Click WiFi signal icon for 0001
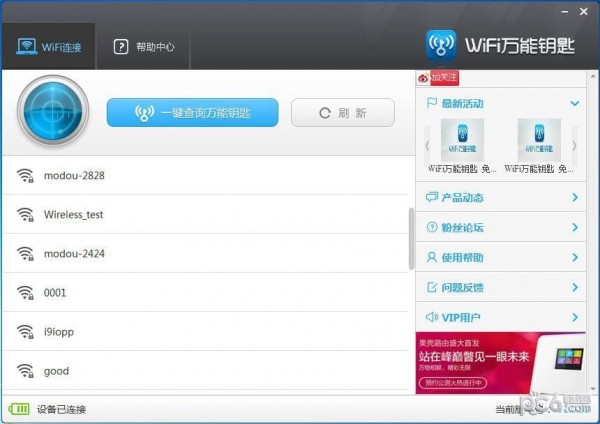This screenshot has width=600, height=424. tap(25, 293)
